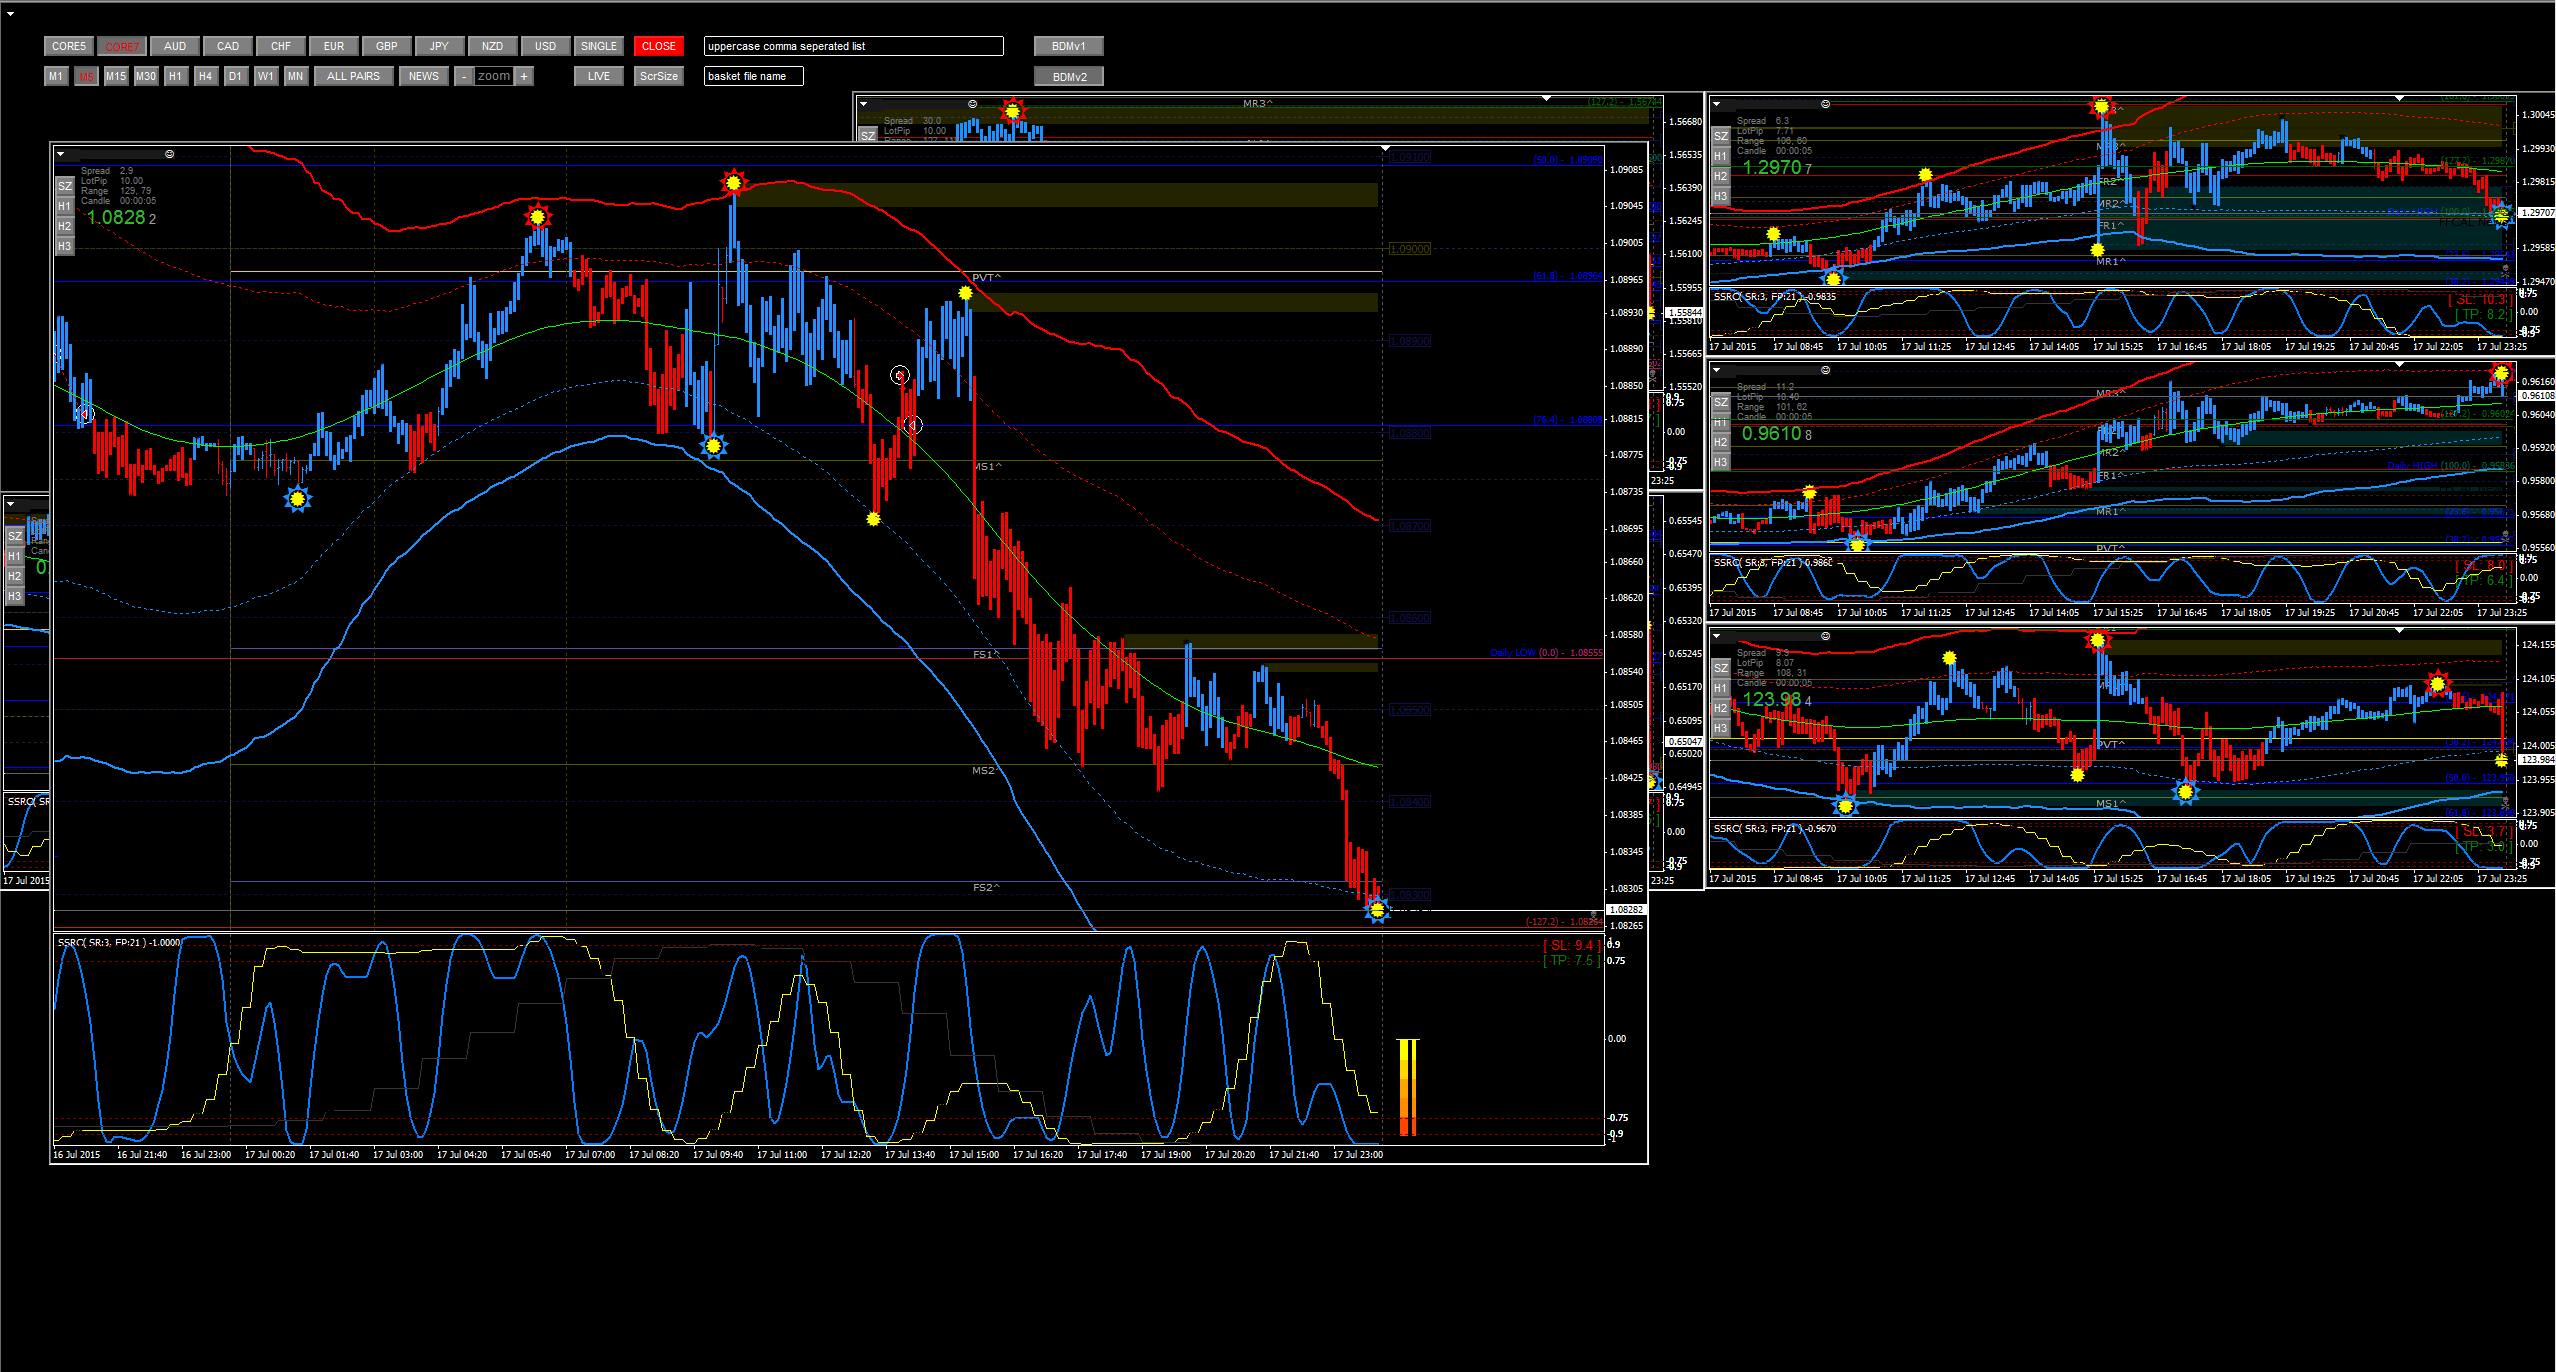Image resolution: width=2556 pixels, height=1372 pixels.
Task: Click H2 button on 0.9610 chart
Action: point(1721,443)
